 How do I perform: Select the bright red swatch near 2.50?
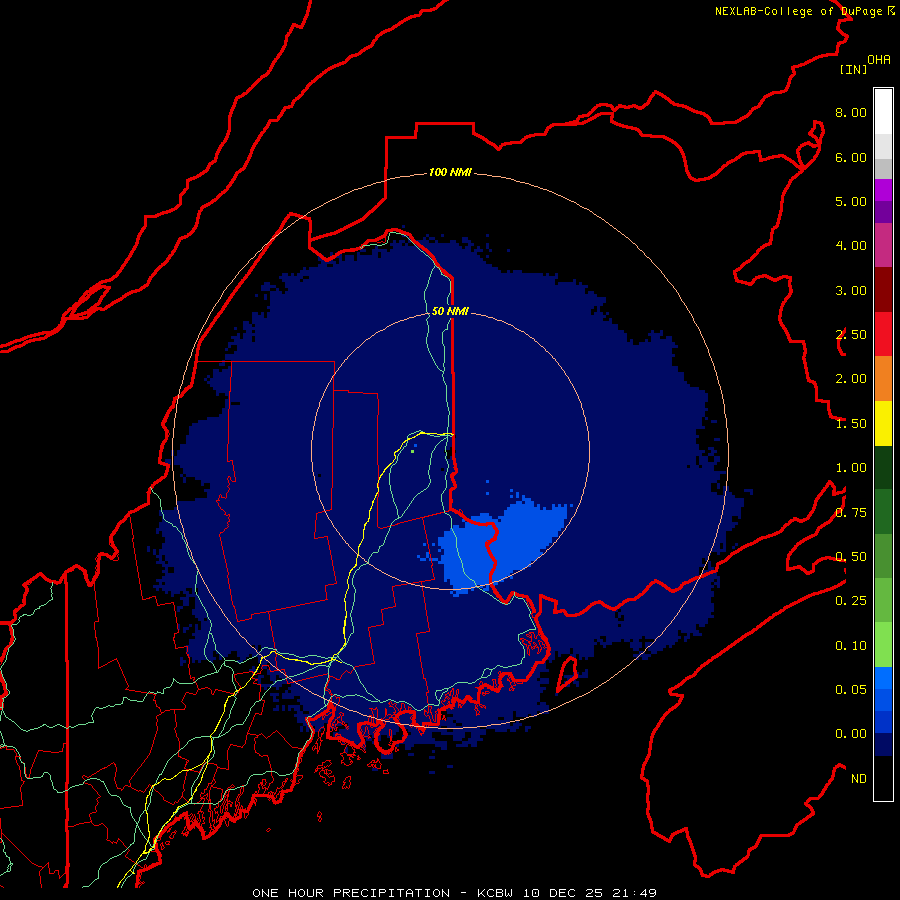tap(883, 334)
